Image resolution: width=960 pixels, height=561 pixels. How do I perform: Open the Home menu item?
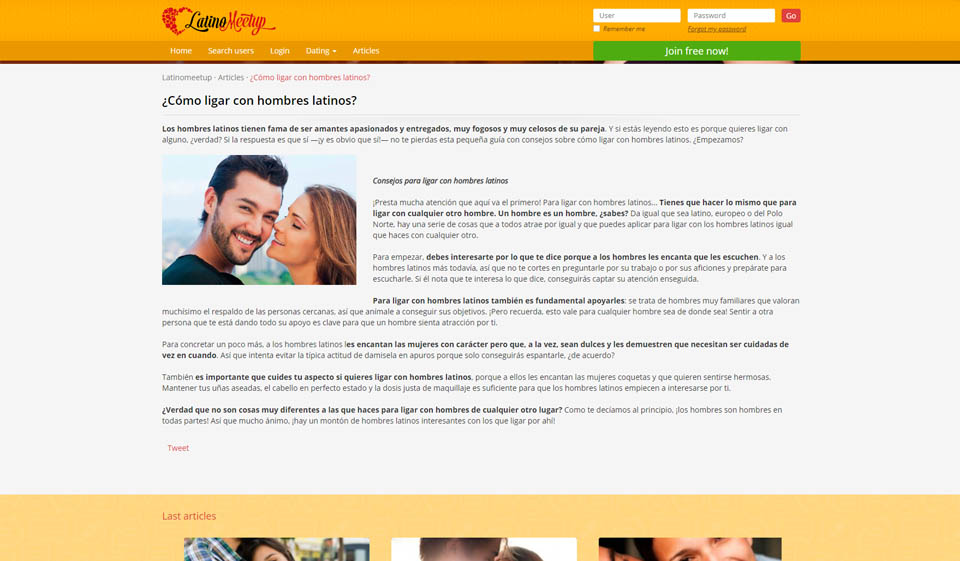coord(181,51)
